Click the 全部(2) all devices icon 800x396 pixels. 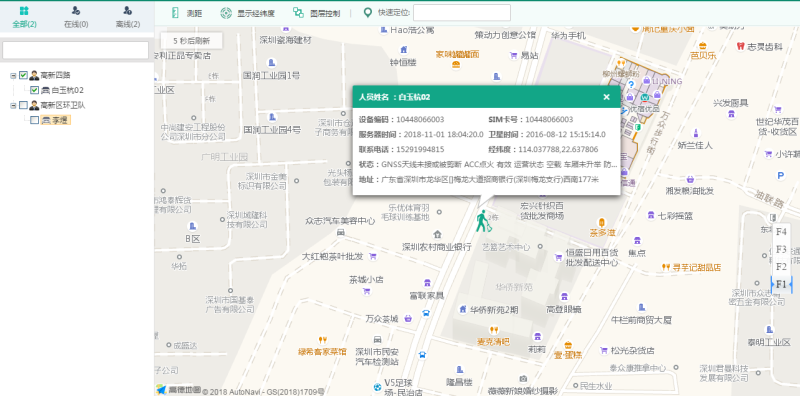pos(24,10)
